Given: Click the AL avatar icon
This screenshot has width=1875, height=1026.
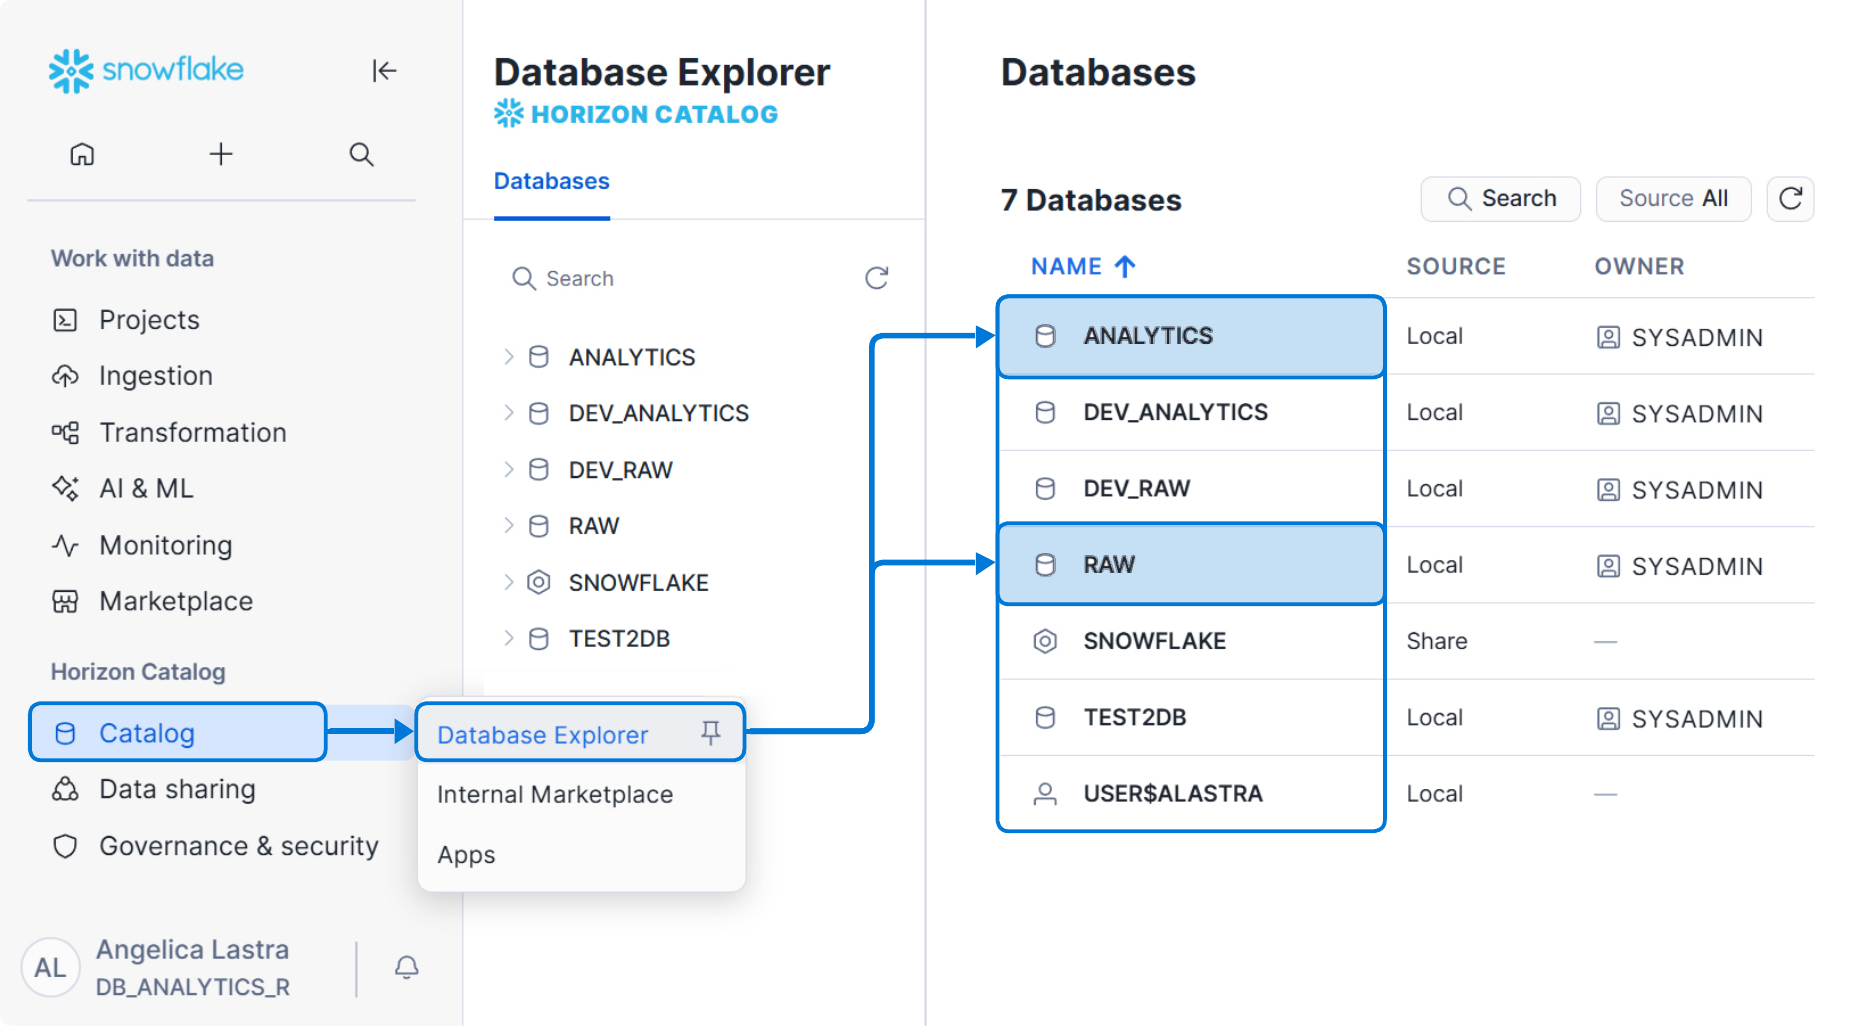Looking at the screenshot, I should tap(50, 967).
